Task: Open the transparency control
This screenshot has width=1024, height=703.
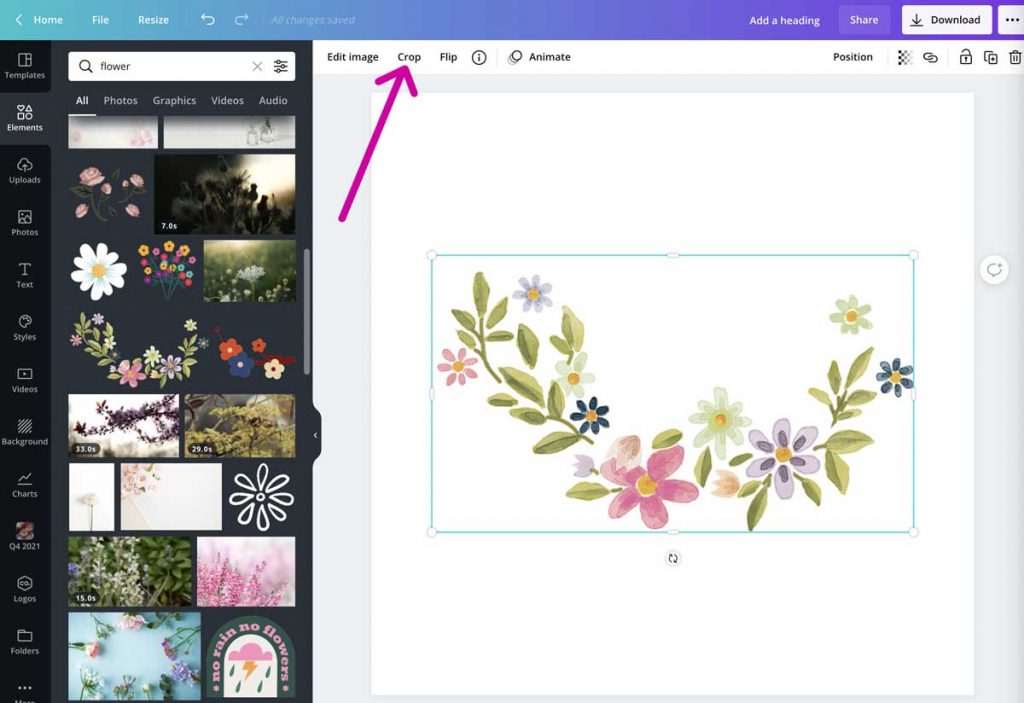Action: (x=907, y=57)
